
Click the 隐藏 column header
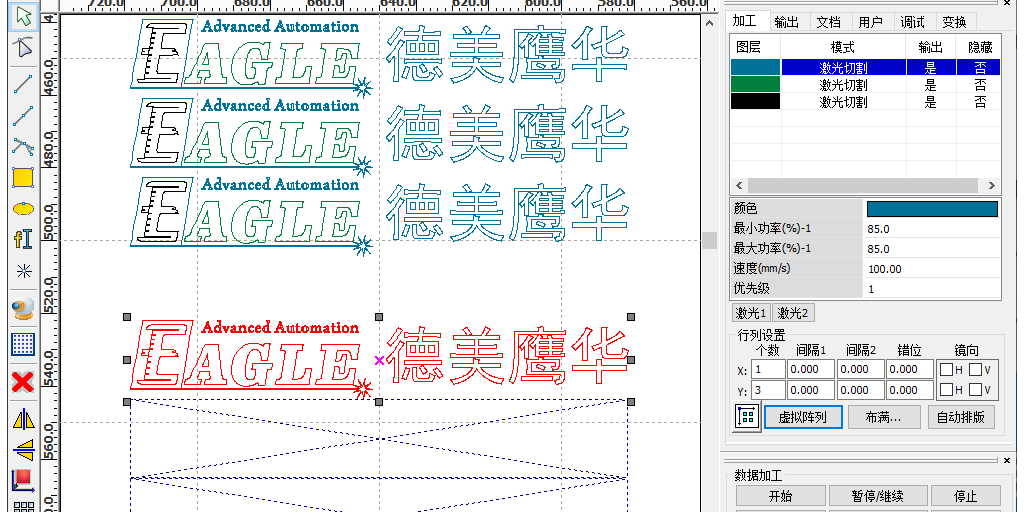tap(980, 47)
